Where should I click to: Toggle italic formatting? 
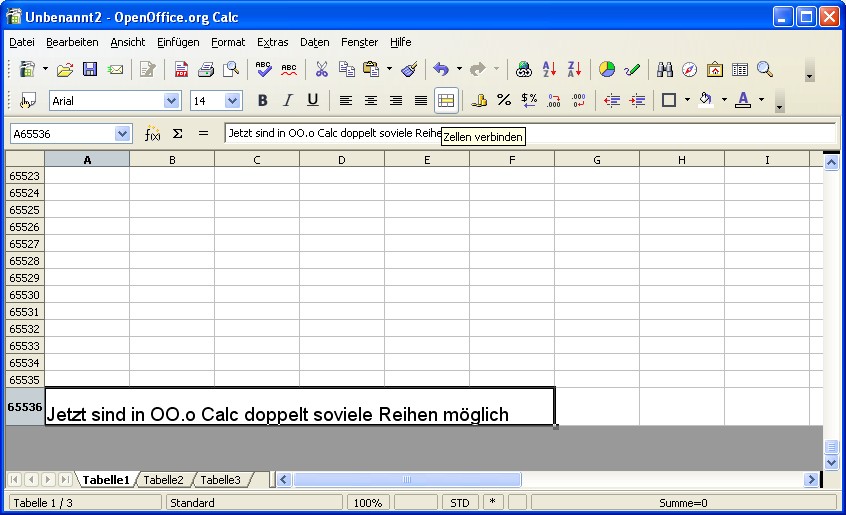(x=288, y=101)
